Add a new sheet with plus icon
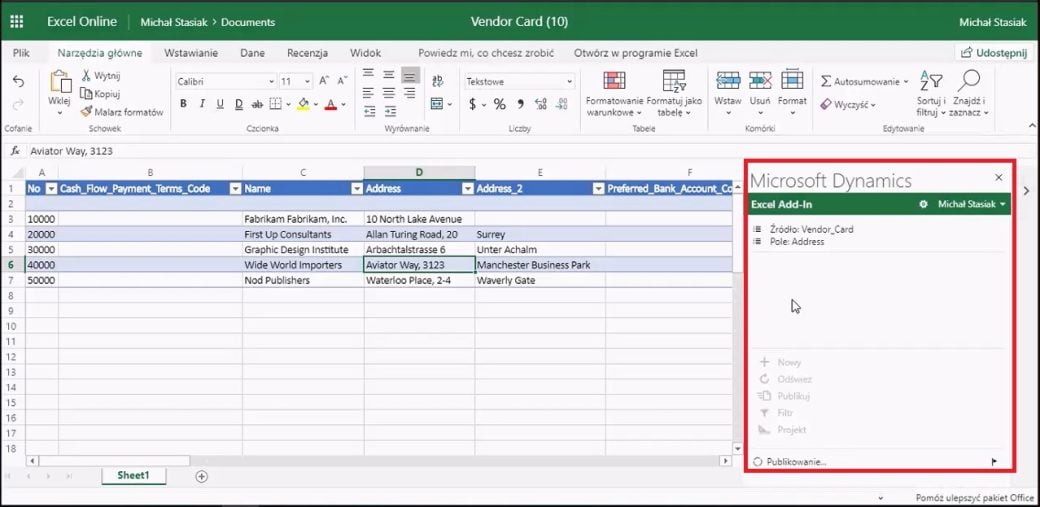The height and width of the screenshot is (507, 1040). coord(202,476)
